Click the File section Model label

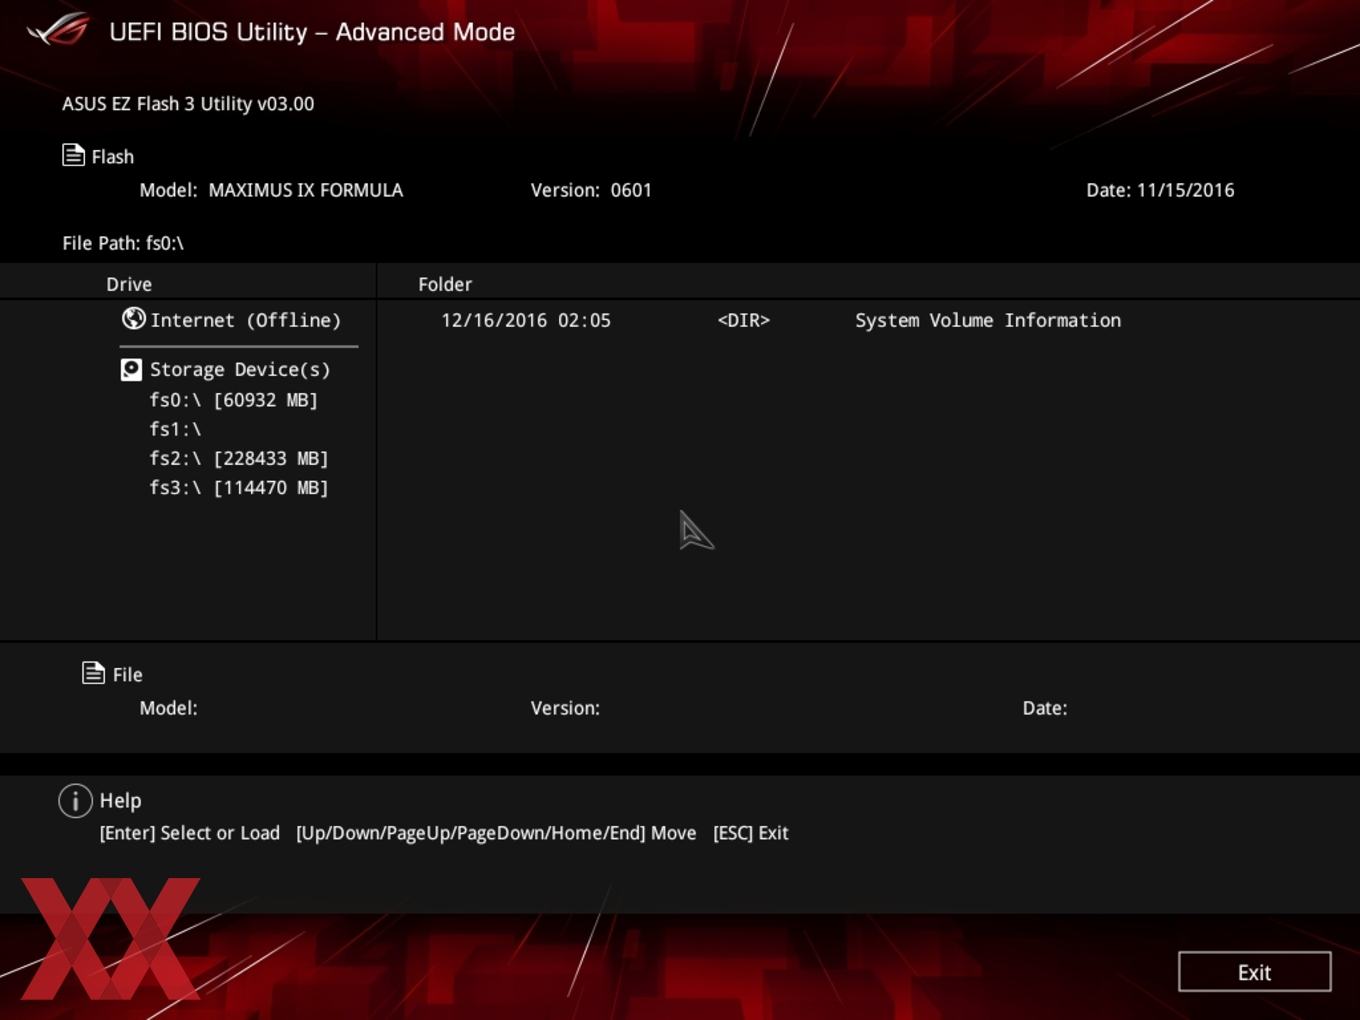point(168,708)
